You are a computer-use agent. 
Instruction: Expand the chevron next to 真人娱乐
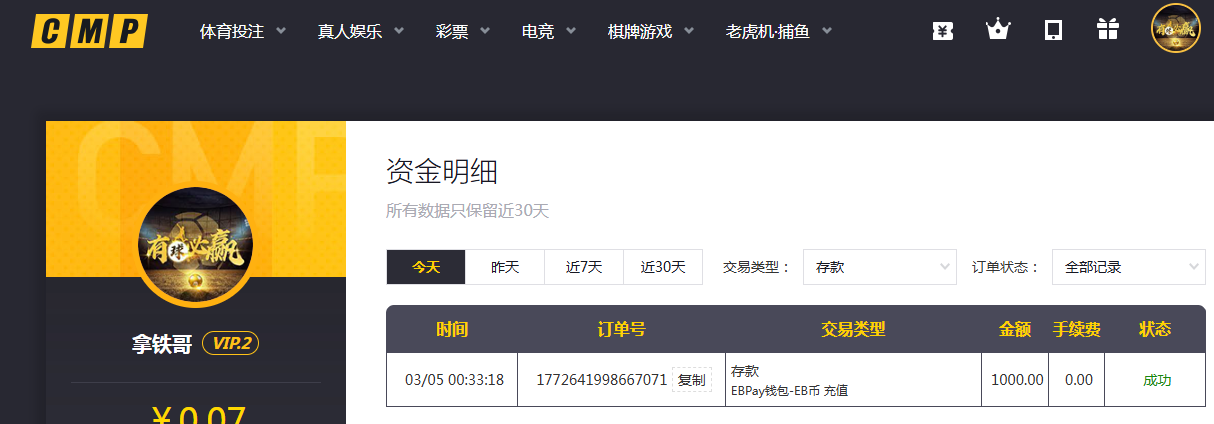399,31
